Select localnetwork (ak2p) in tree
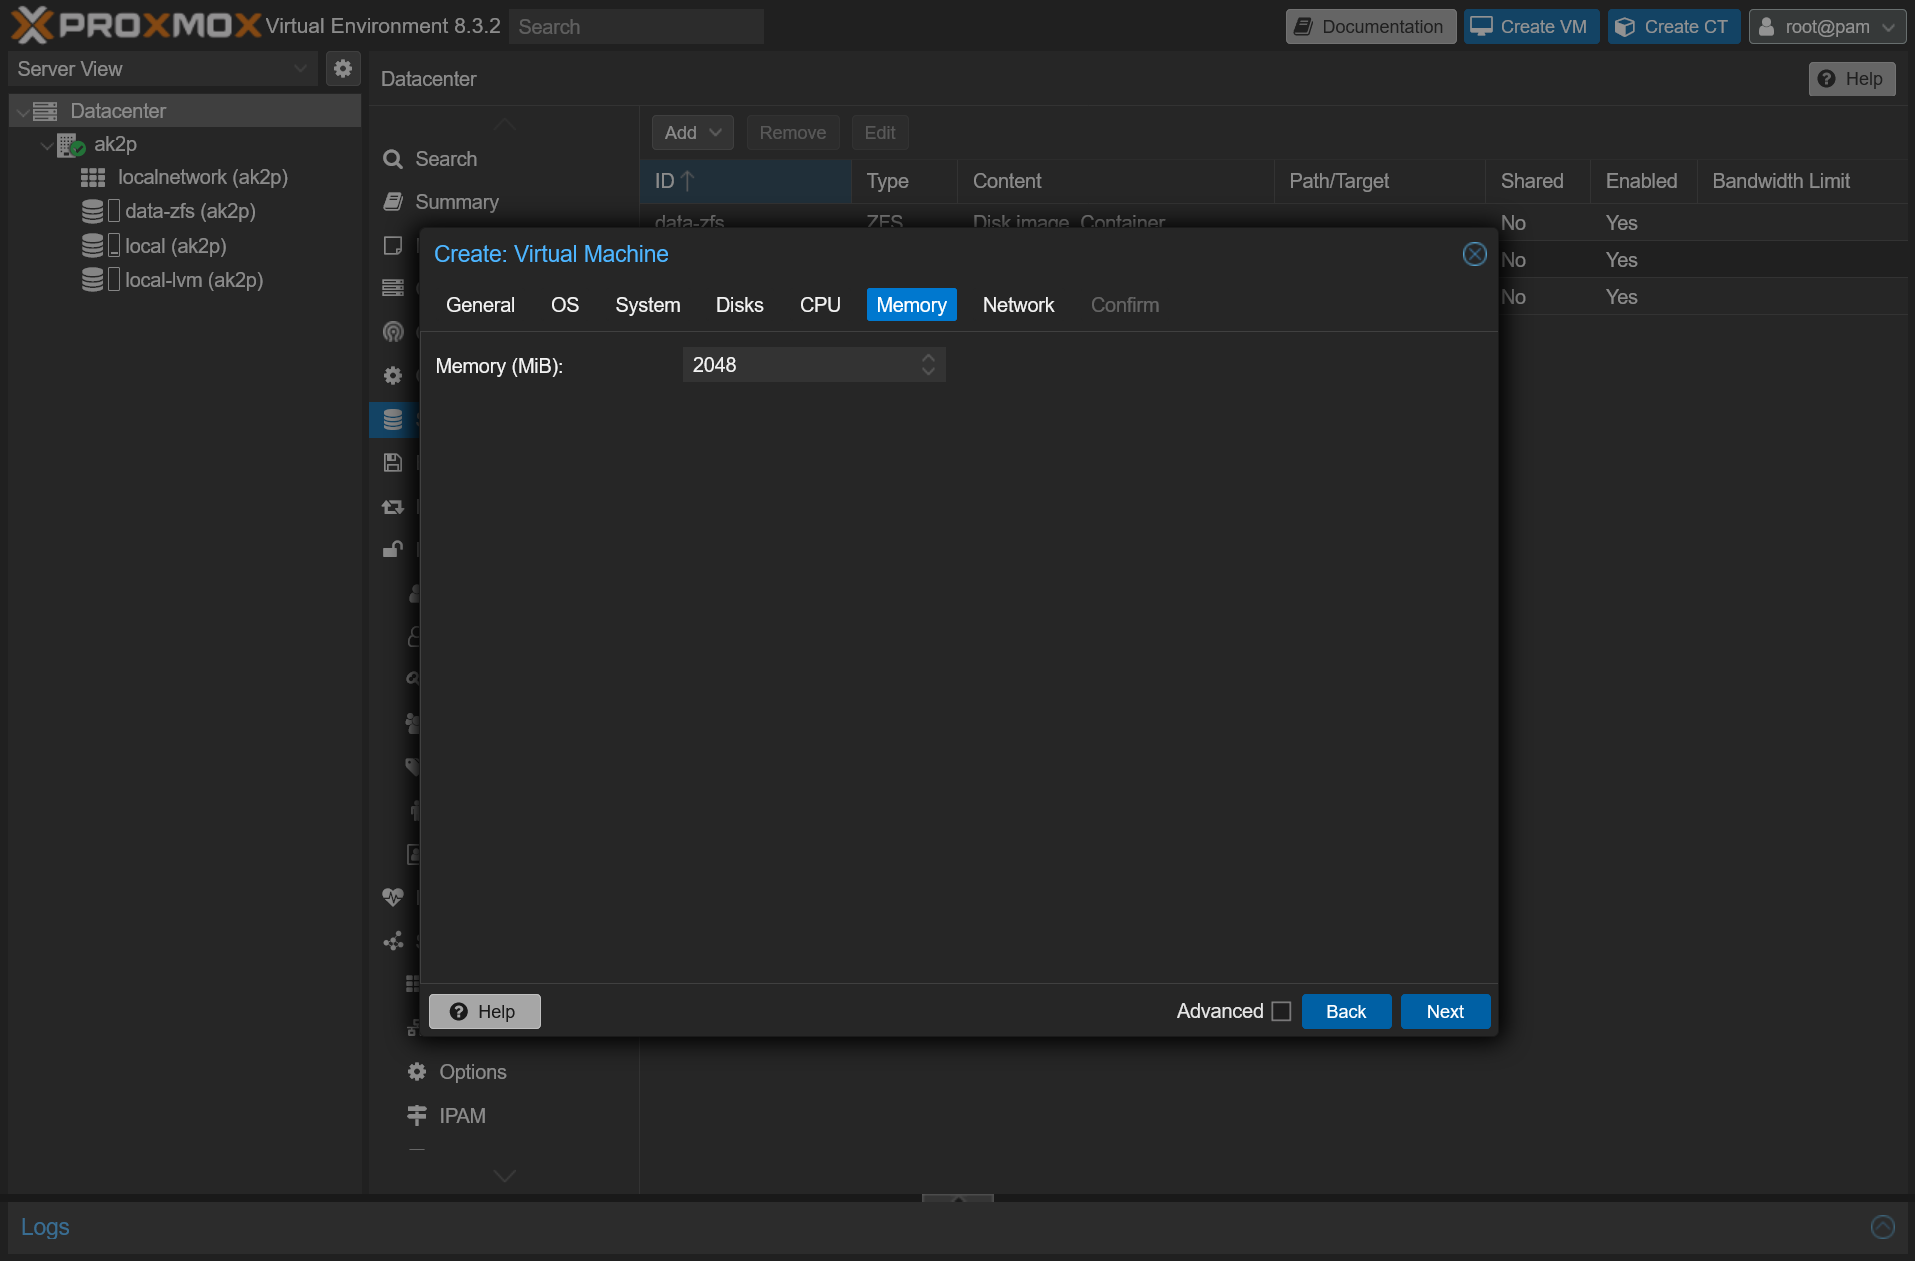1915x1261 pixels. pos(203,178)
